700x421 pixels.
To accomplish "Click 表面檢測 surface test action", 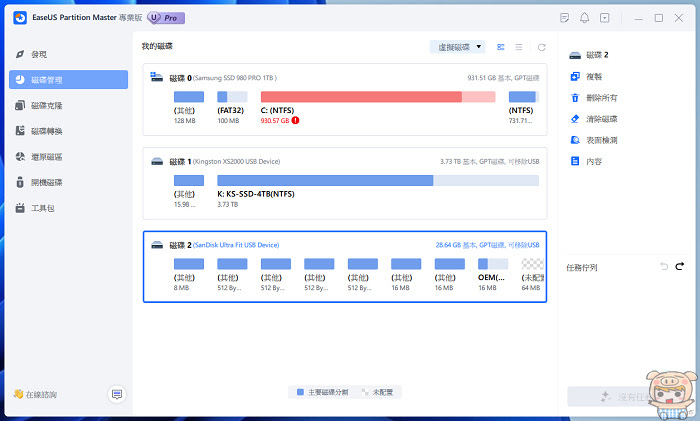I will click(594, 140).
